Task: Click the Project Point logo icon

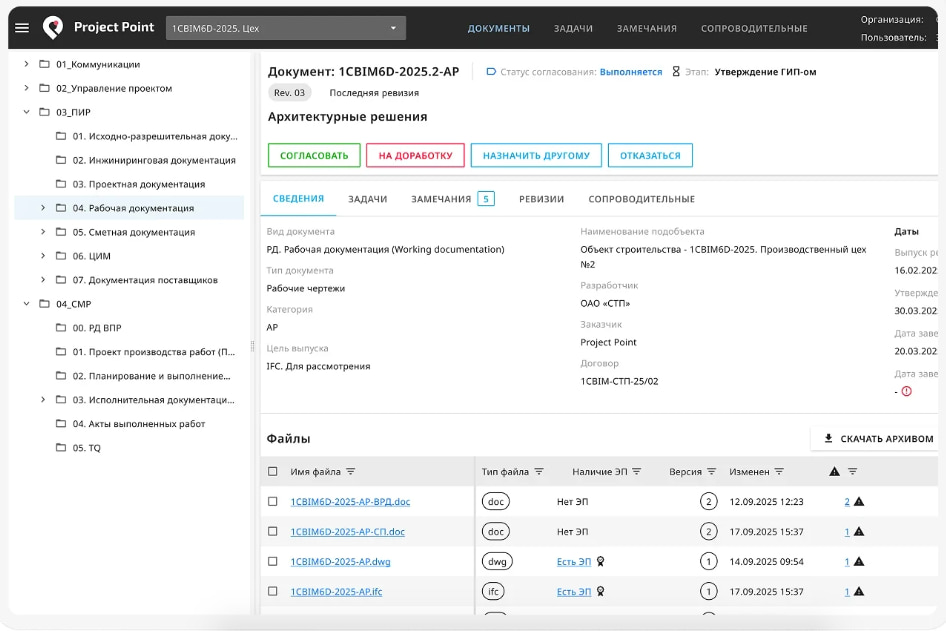Action: click(x=53, y=27)
